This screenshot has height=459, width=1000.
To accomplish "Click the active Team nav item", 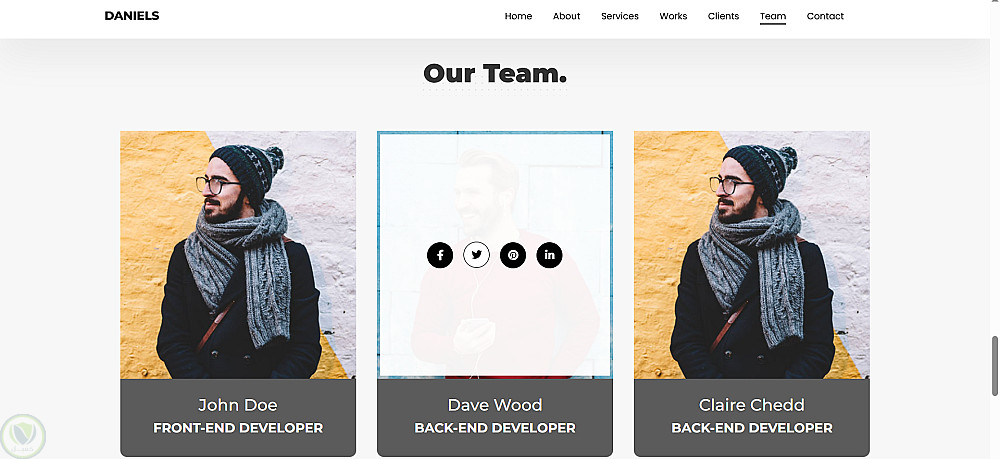I will pyautogui.click(x=773, y=17).
